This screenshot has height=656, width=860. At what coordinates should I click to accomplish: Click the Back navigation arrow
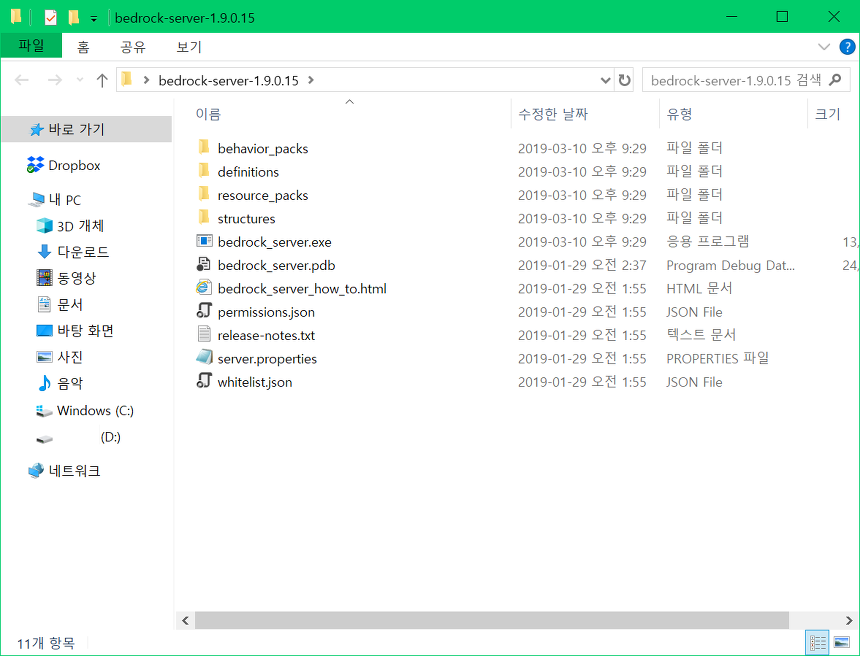pyautogui.click(x=22, y=80)
